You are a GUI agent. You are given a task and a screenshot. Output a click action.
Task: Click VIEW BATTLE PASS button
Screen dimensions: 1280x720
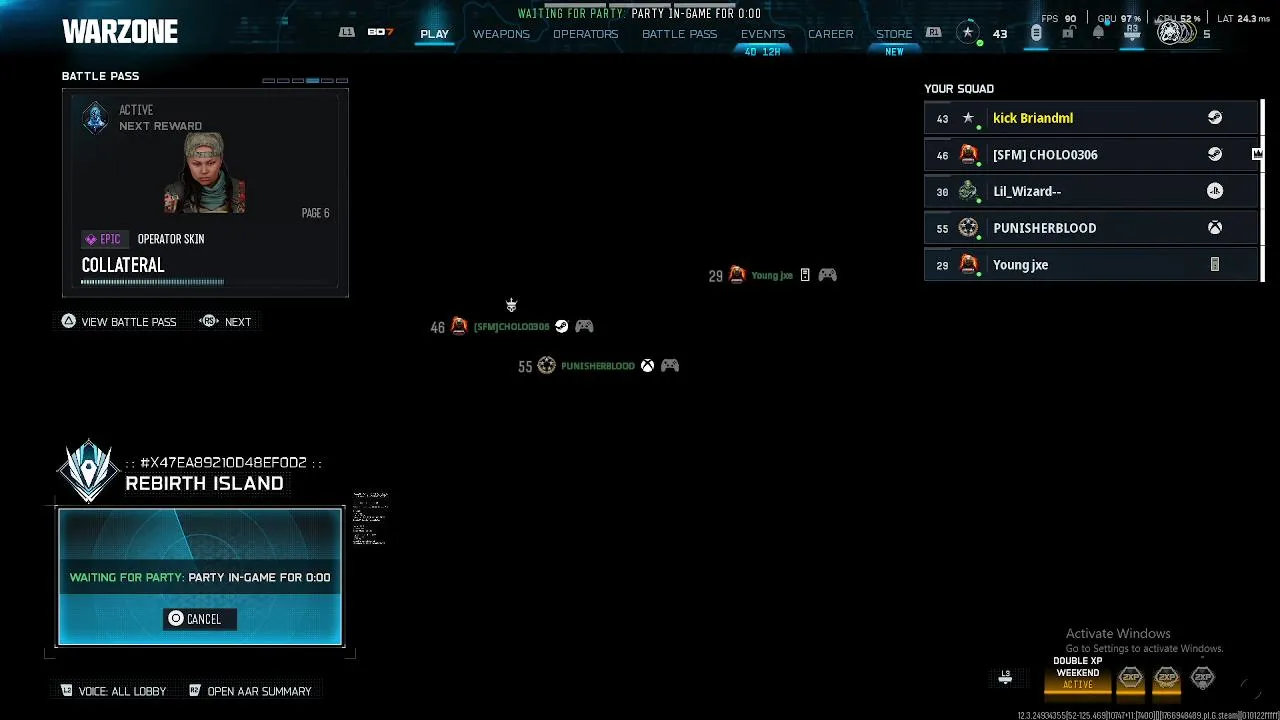119,321
